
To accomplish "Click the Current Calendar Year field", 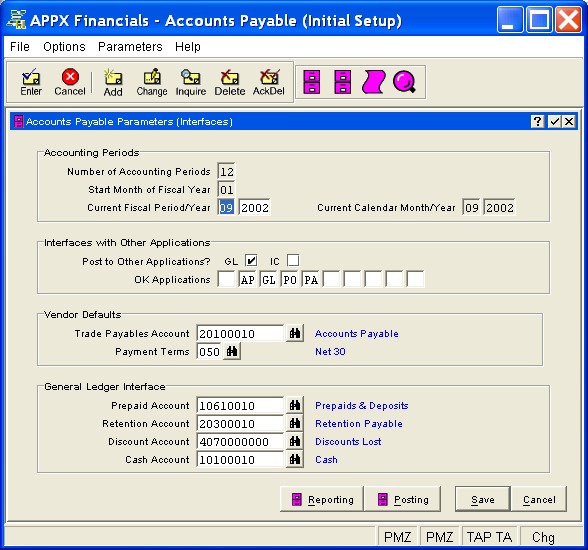I will click(x=500, y=207).
